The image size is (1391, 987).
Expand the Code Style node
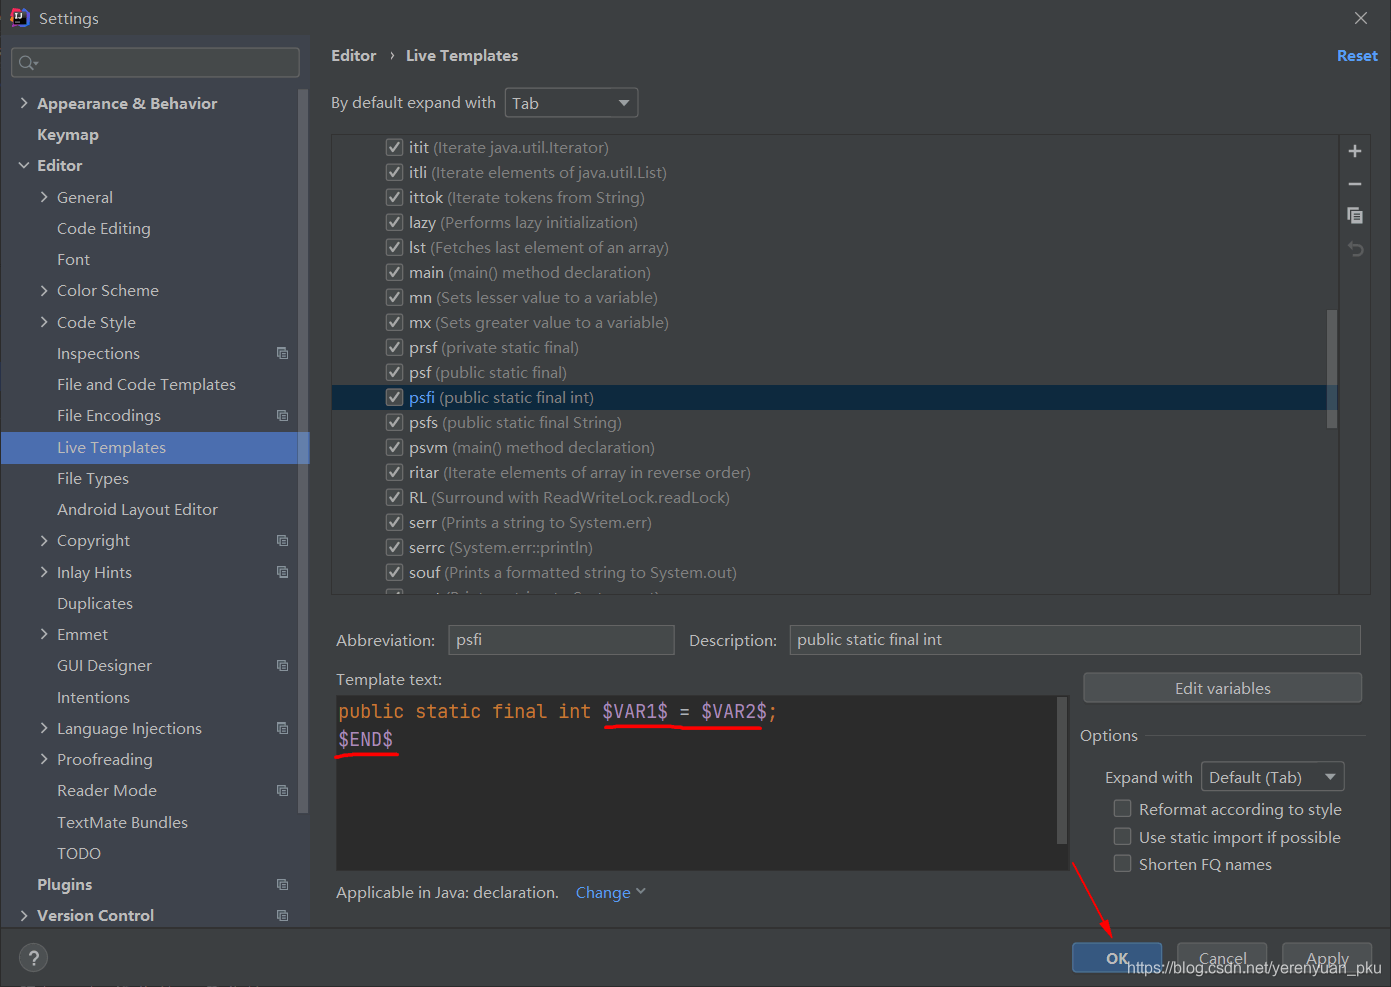coord(44,322)
